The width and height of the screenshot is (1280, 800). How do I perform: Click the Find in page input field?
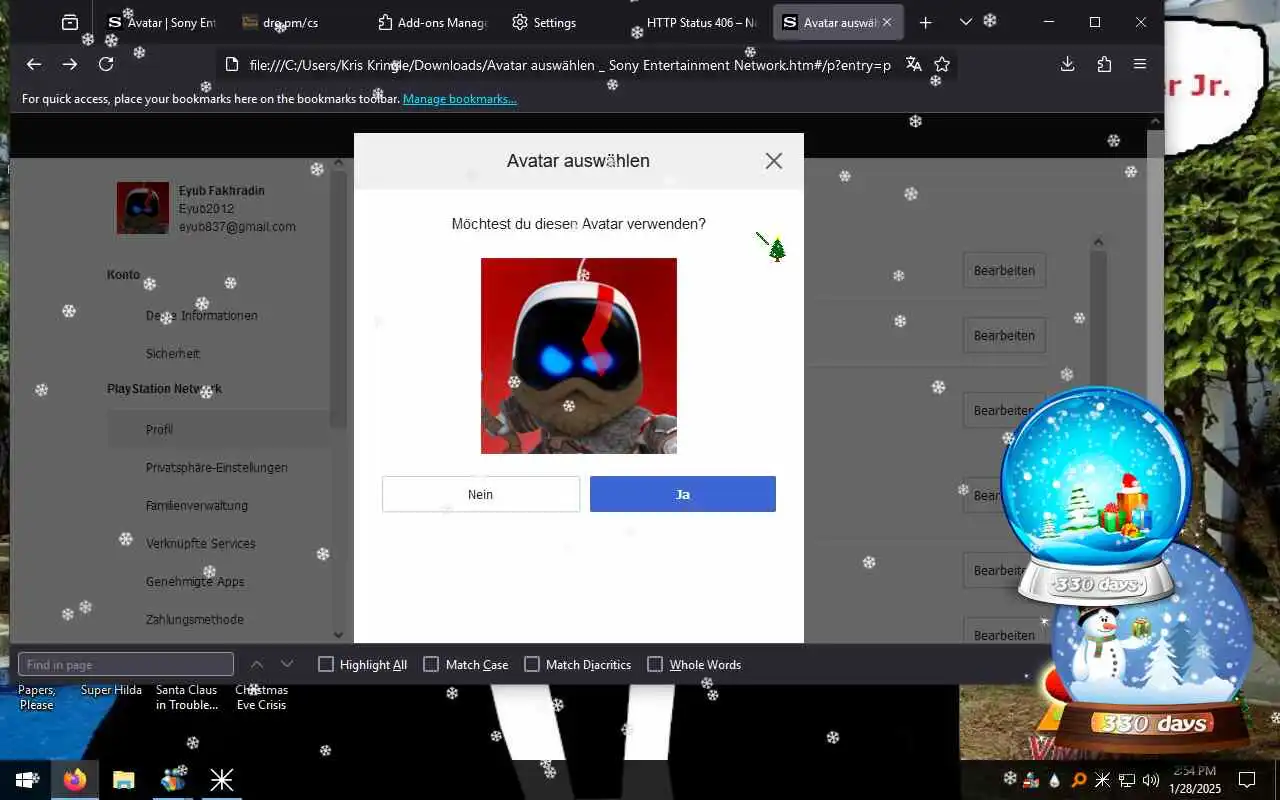[126, 664]
